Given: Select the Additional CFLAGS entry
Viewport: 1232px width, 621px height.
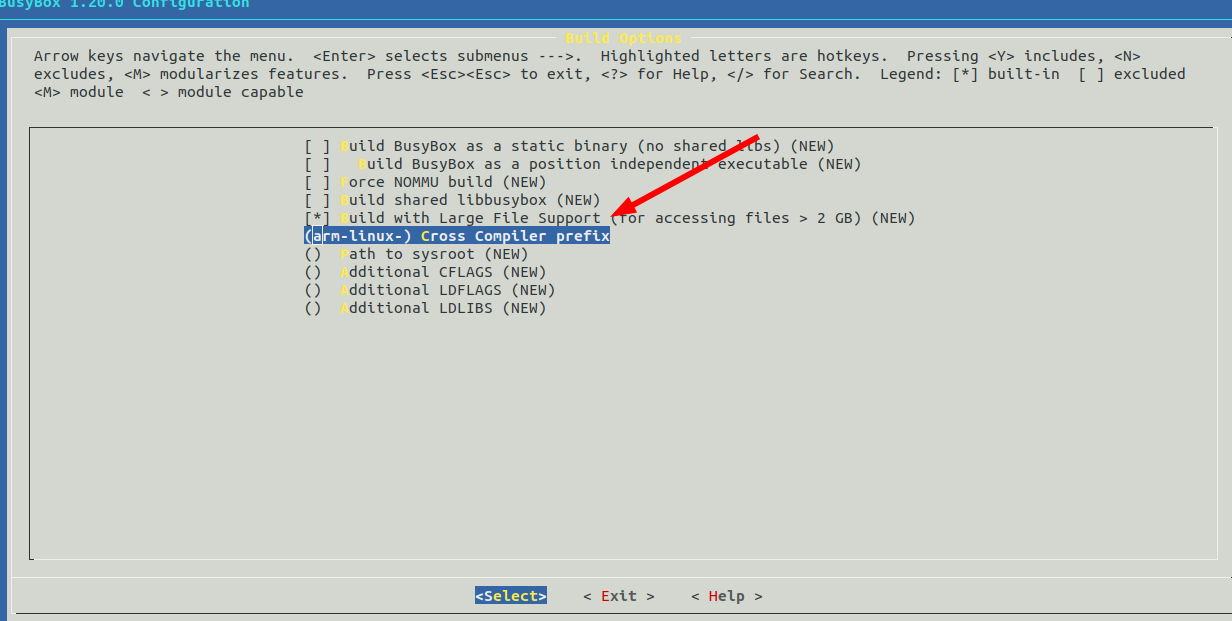Looking at the screenshot, I should [425, 272].
